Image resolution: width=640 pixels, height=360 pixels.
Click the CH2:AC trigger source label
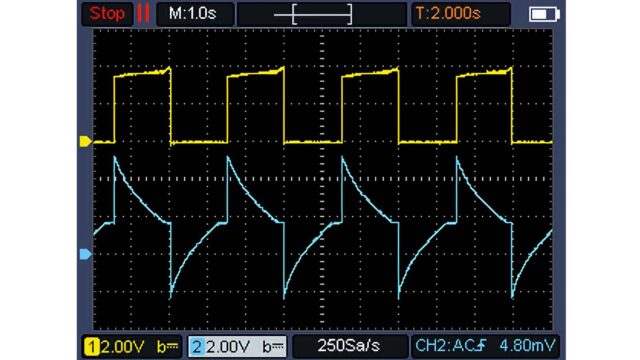click(x=444, y=346)
